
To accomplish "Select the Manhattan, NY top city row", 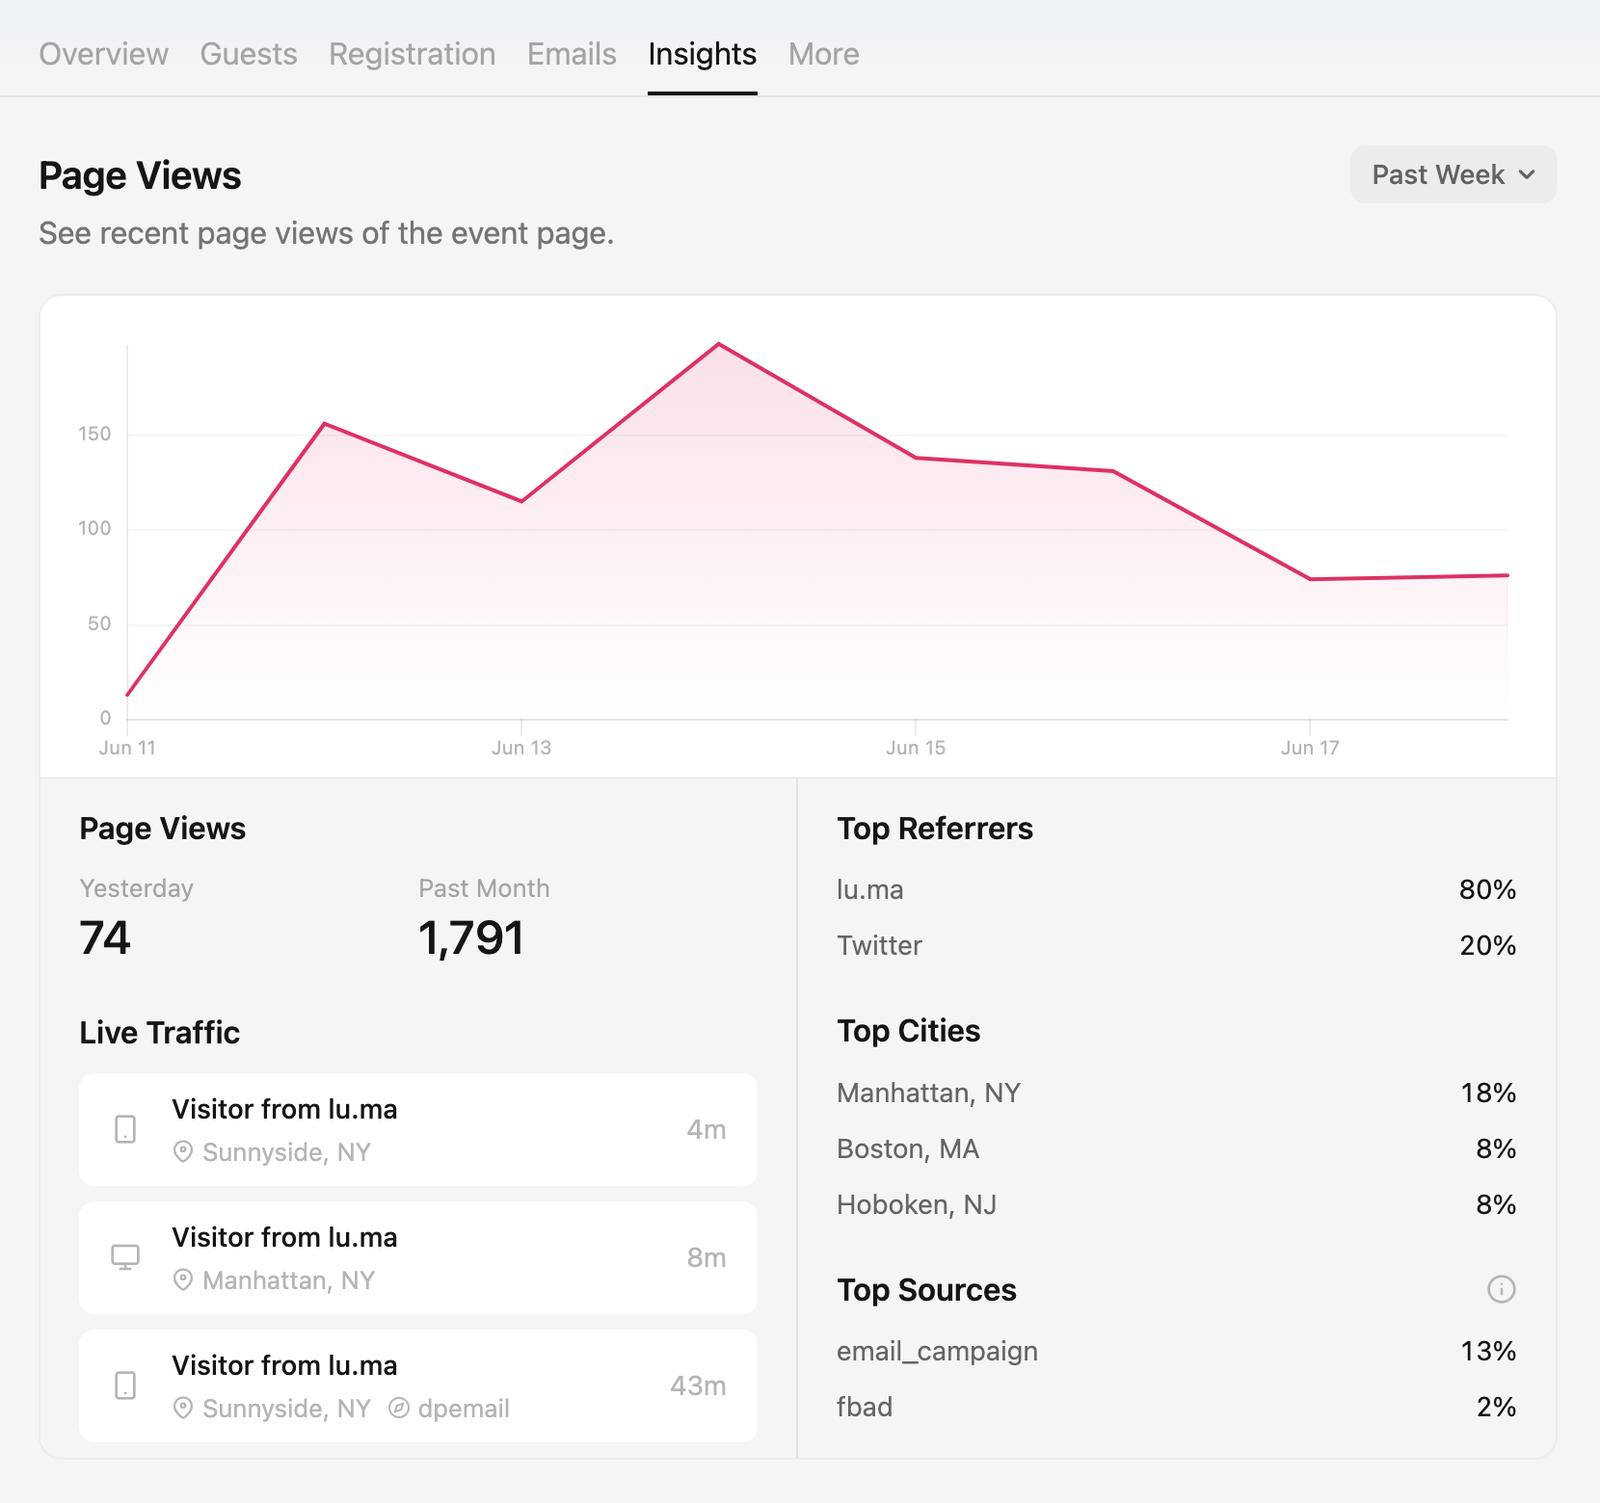I will 1176,1092.
